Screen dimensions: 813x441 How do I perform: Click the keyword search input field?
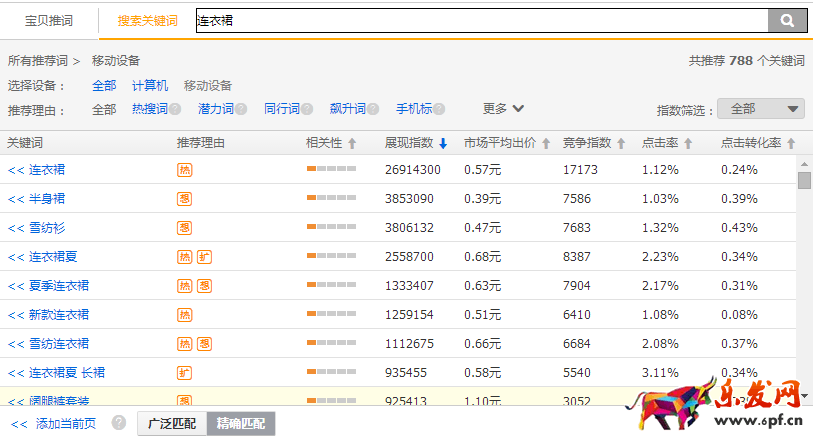pos(480,20)
